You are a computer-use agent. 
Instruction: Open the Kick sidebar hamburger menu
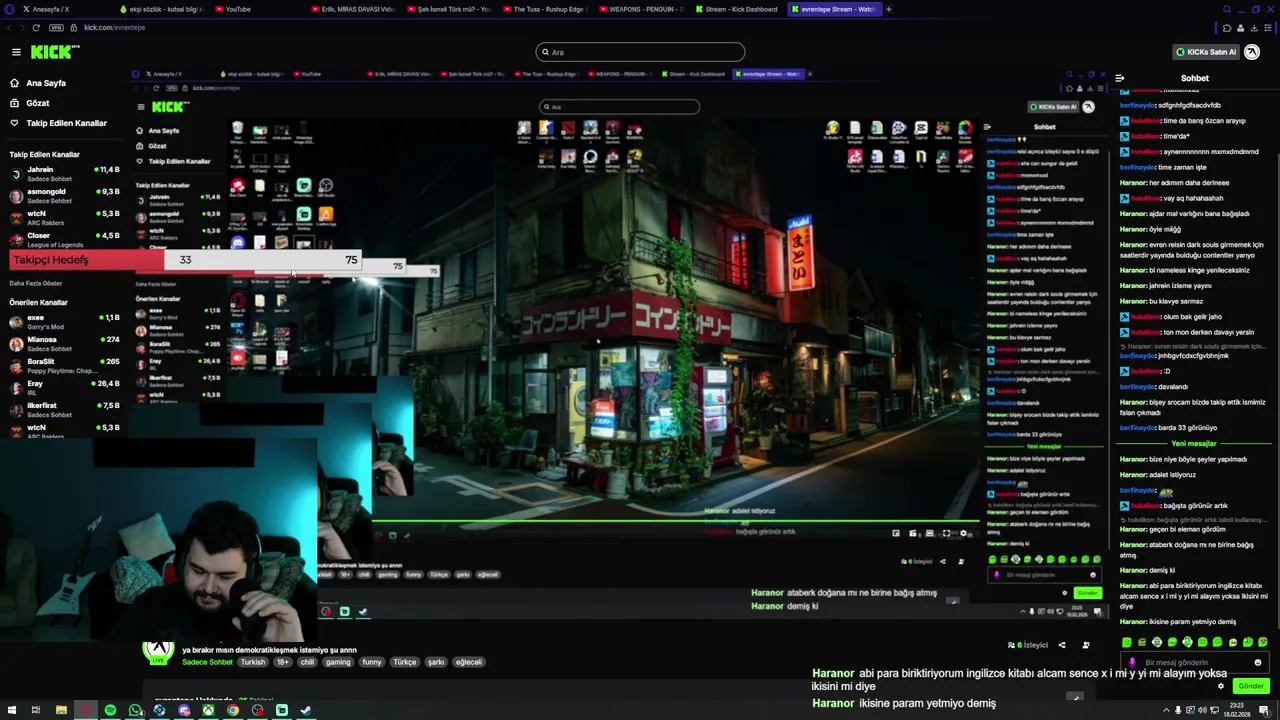(16, 52)
